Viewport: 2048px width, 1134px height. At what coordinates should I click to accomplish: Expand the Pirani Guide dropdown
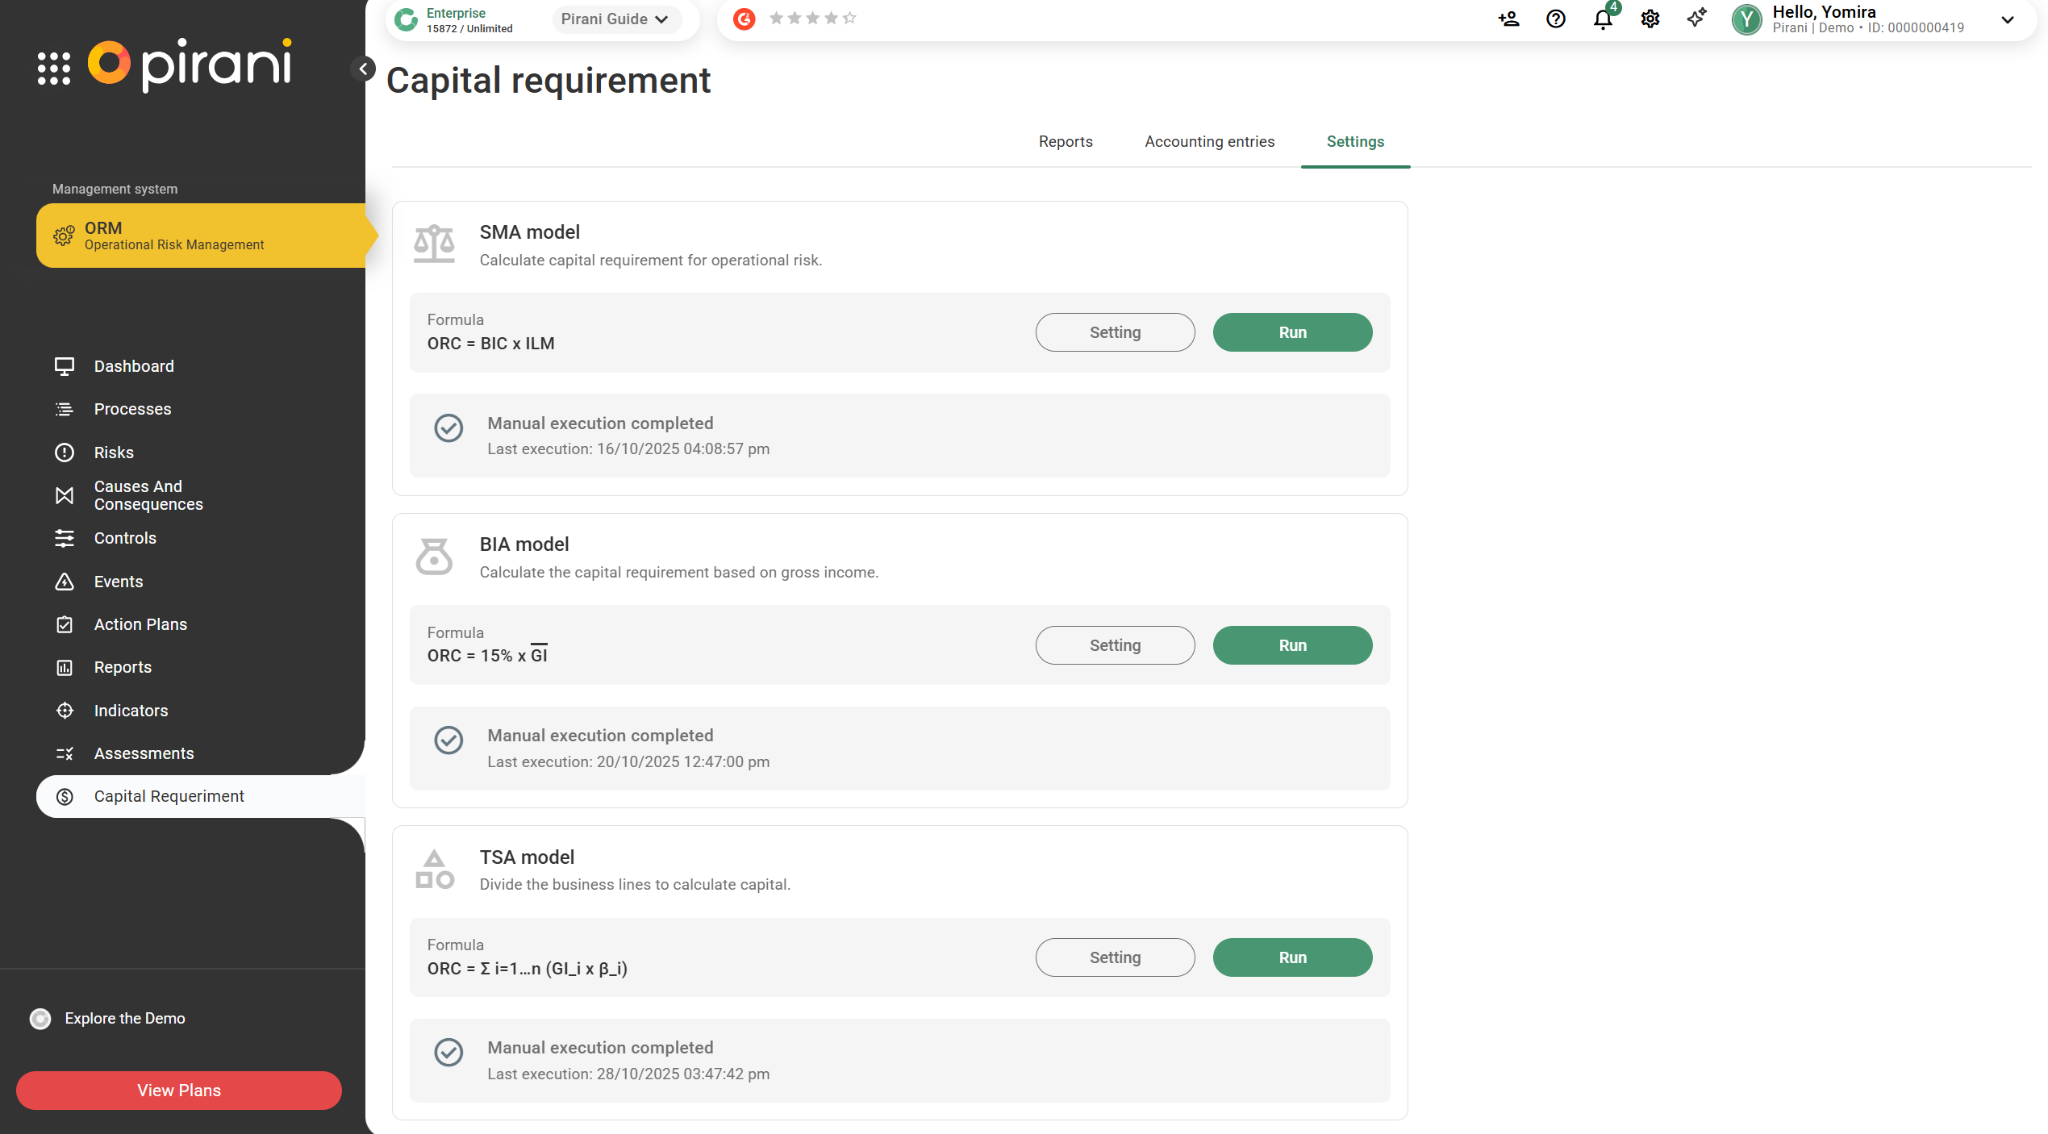tap(615, 19)
